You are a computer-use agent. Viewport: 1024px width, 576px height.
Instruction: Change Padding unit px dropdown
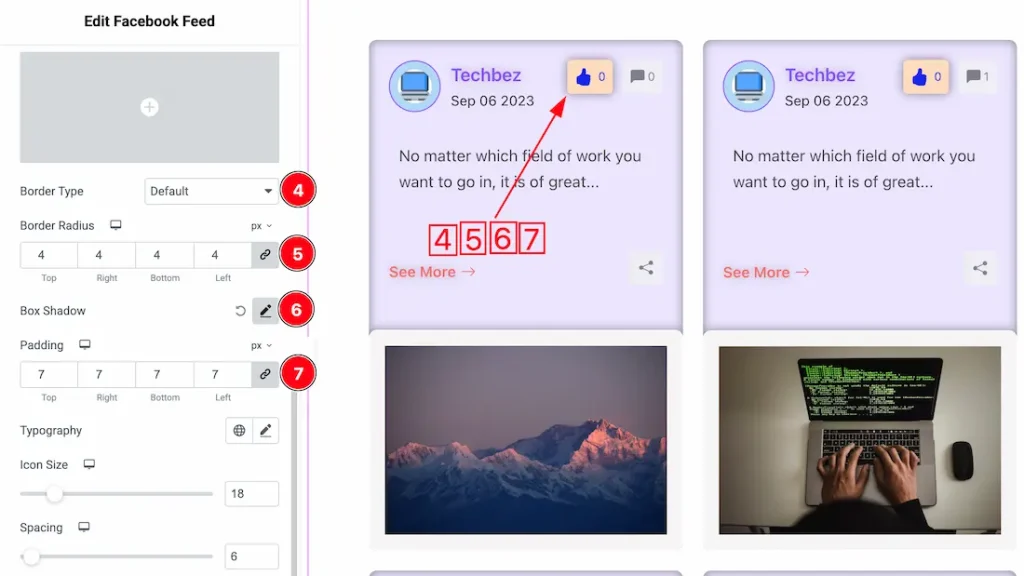coord(261,346)
